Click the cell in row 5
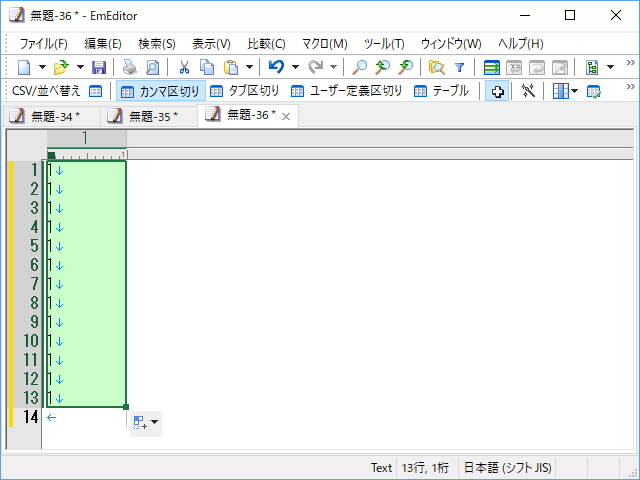 [87, 246]
